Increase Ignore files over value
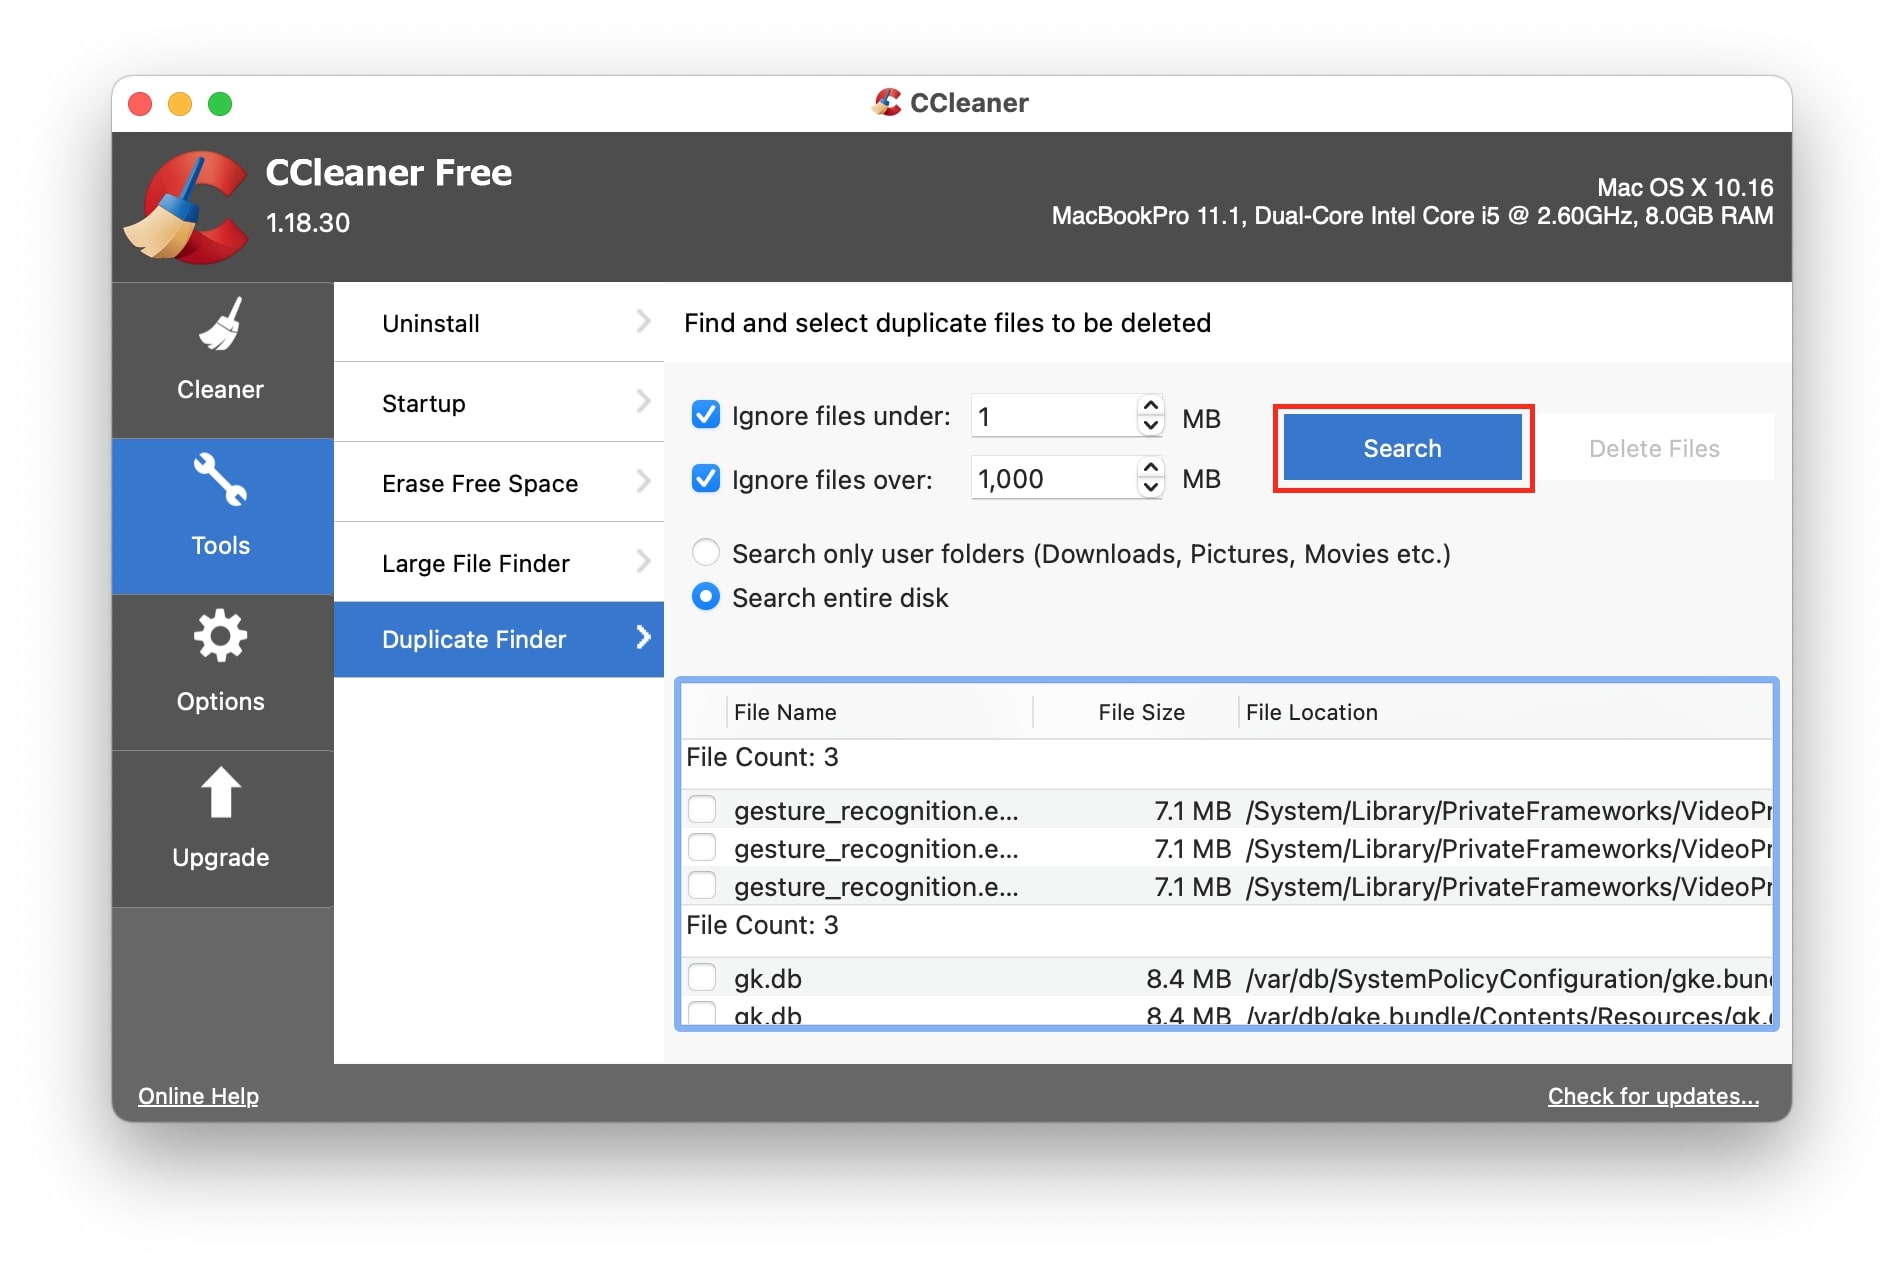Screen dimensions: 1904x1270 click(x=1151, y=468)
